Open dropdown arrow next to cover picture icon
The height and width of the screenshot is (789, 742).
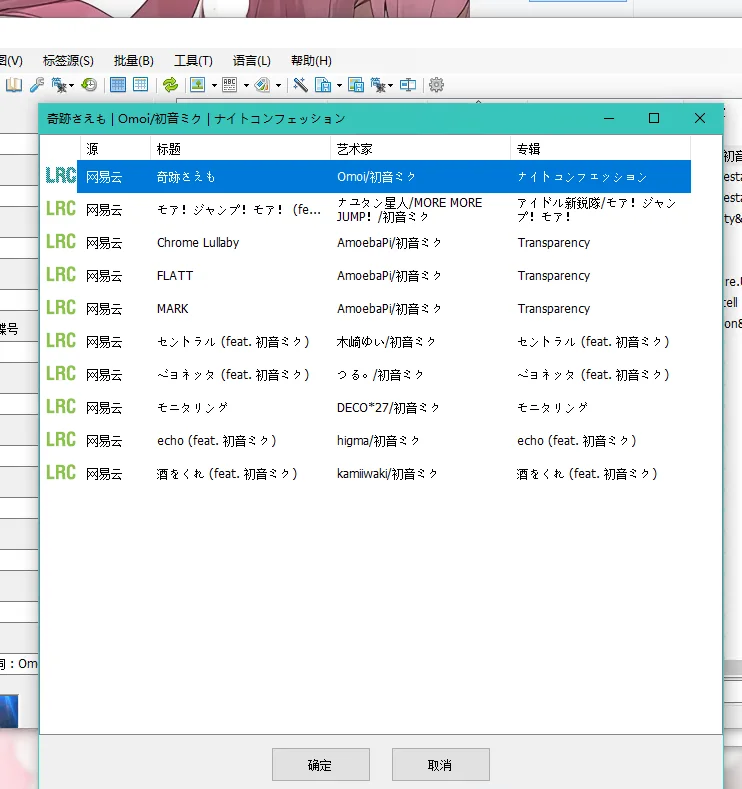pyautogui.click(x=214, y=86)
